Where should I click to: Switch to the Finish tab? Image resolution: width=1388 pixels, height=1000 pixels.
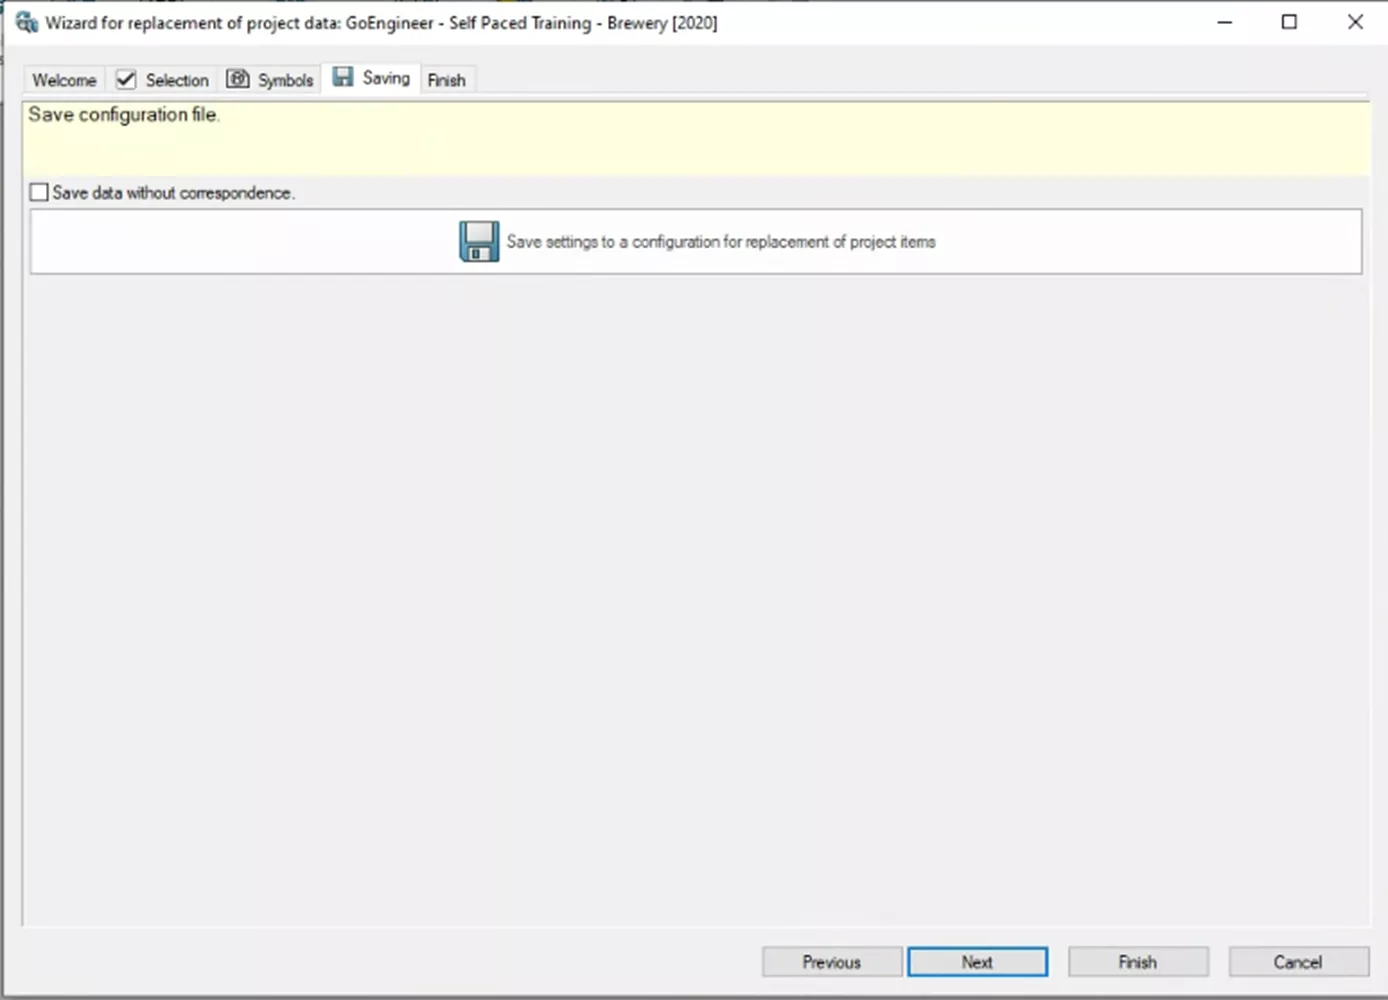446,80
